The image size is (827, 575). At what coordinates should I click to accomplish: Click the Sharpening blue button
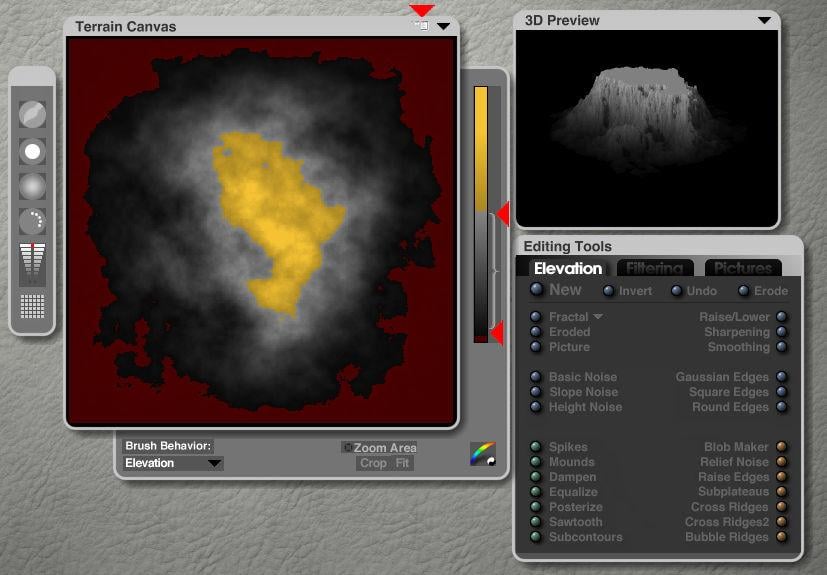pos(782,332)
